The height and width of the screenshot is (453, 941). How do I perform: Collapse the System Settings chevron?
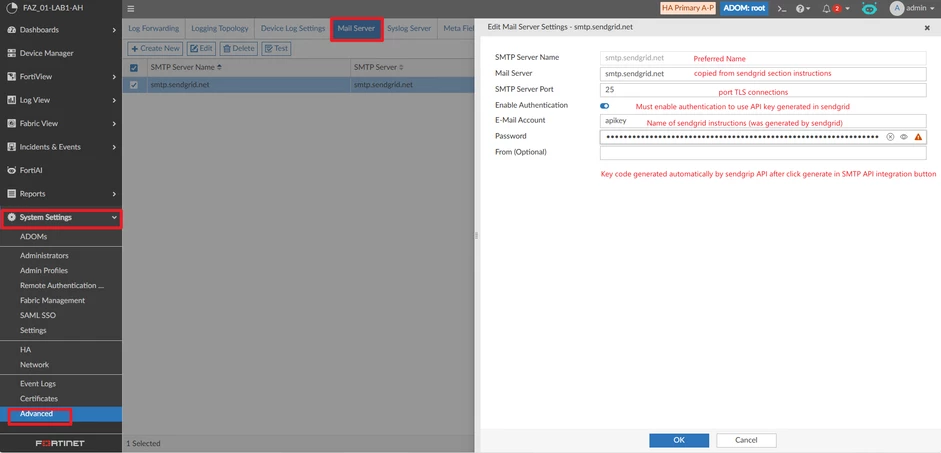(114, 217)
